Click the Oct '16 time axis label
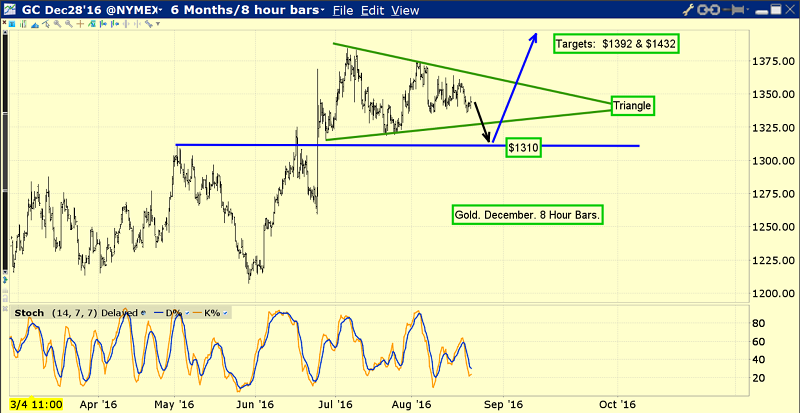This screenshot has height=413, width=800. pyautogui.click(x=618, y=405)
